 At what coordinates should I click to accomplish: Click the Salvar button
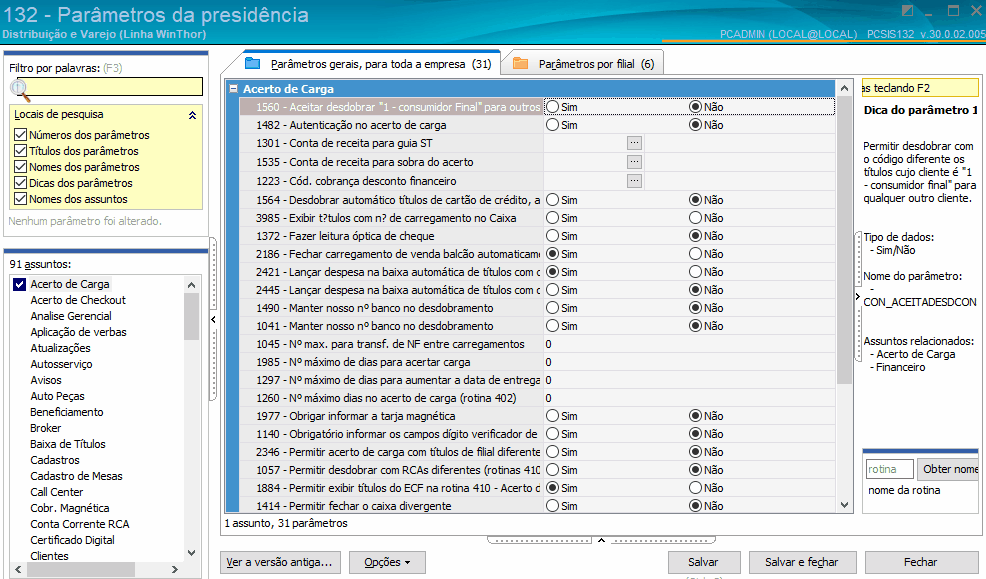point(703,562)
